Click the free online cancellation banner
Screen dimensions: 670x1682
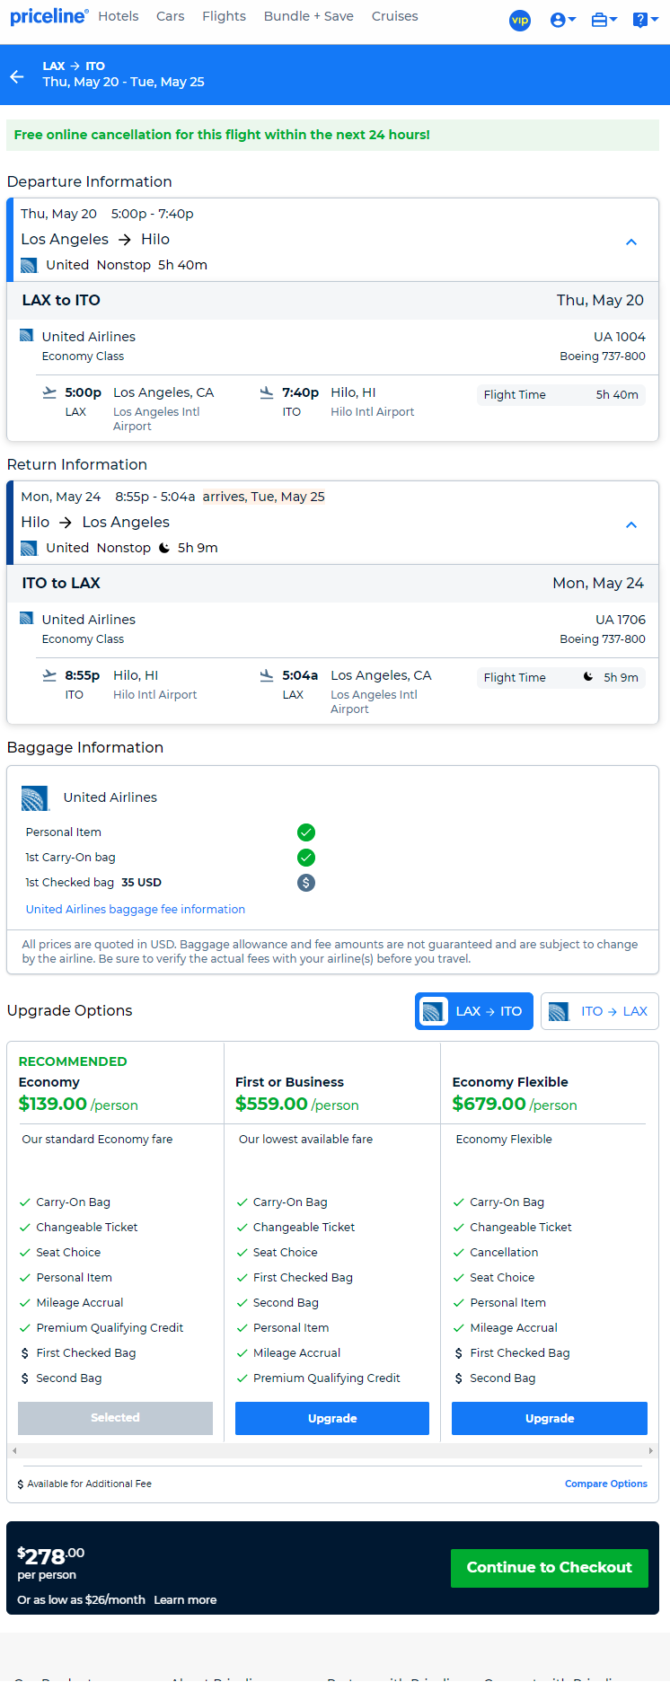(333, 135)
